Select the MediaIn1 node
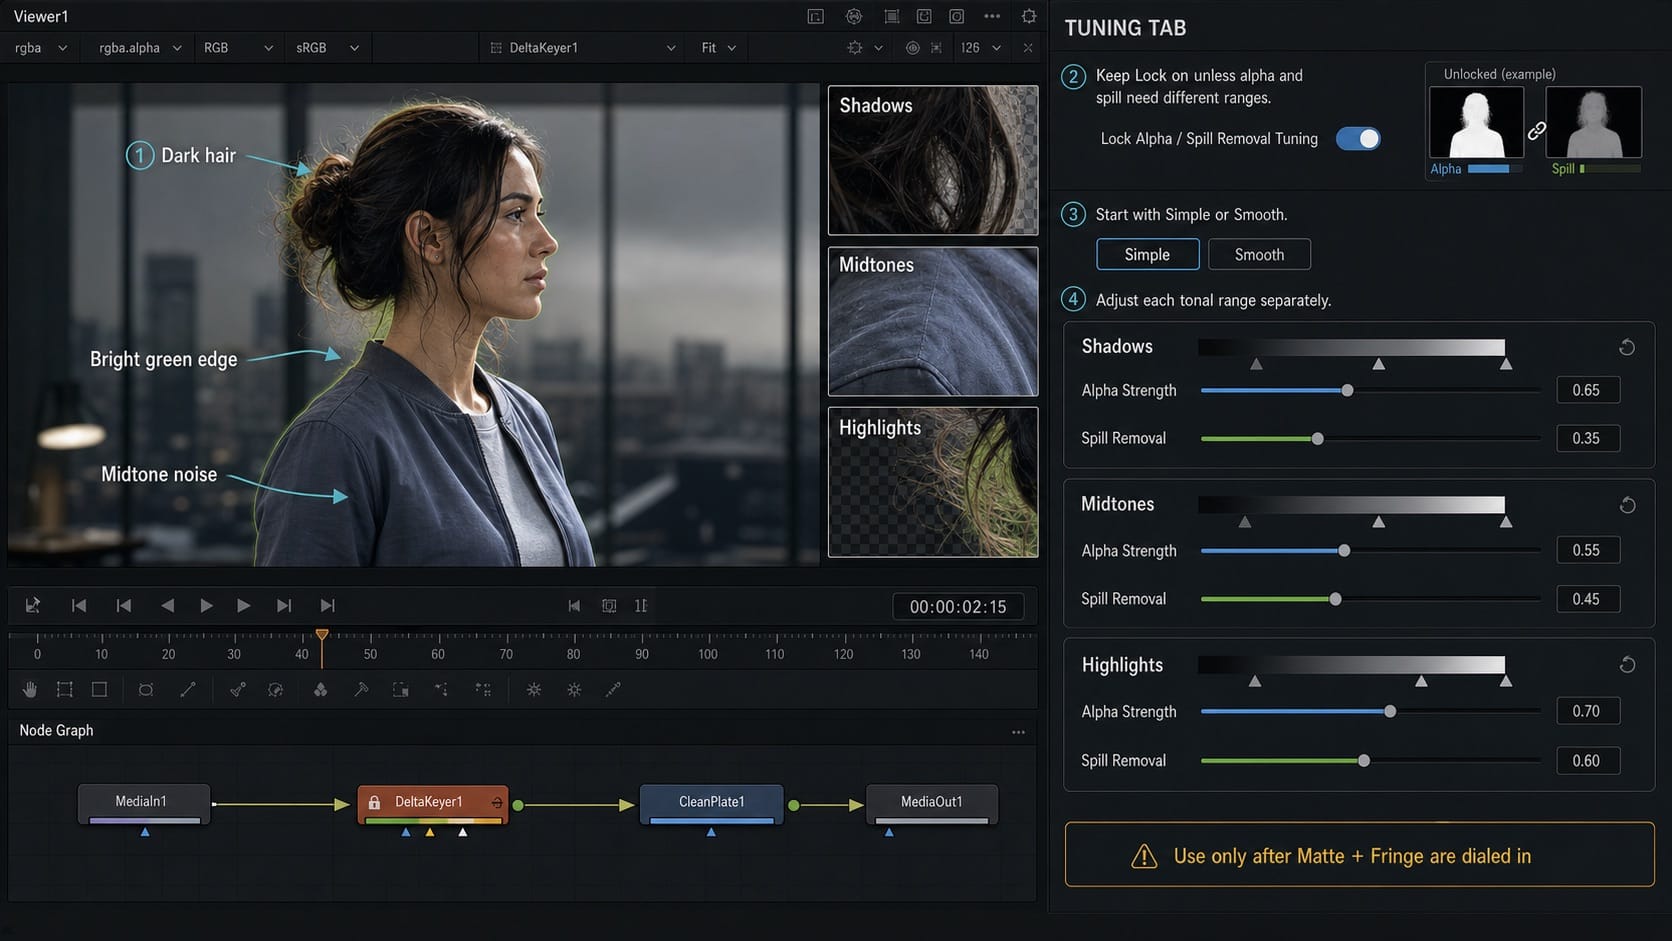1672x941 pixels. point(144,804)
